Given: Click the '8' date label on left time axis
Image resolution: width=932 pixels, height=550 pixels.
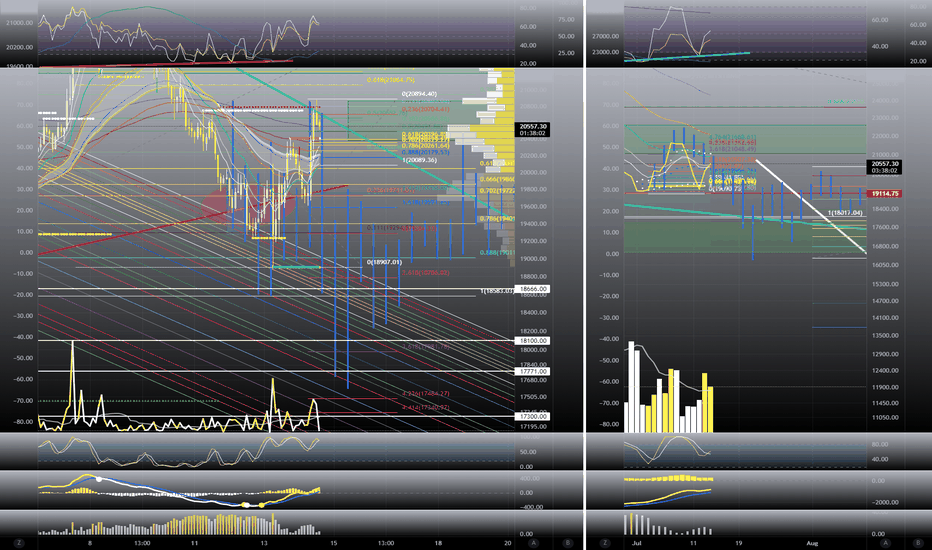Looking at the screenshot, I should click(90, 543).
